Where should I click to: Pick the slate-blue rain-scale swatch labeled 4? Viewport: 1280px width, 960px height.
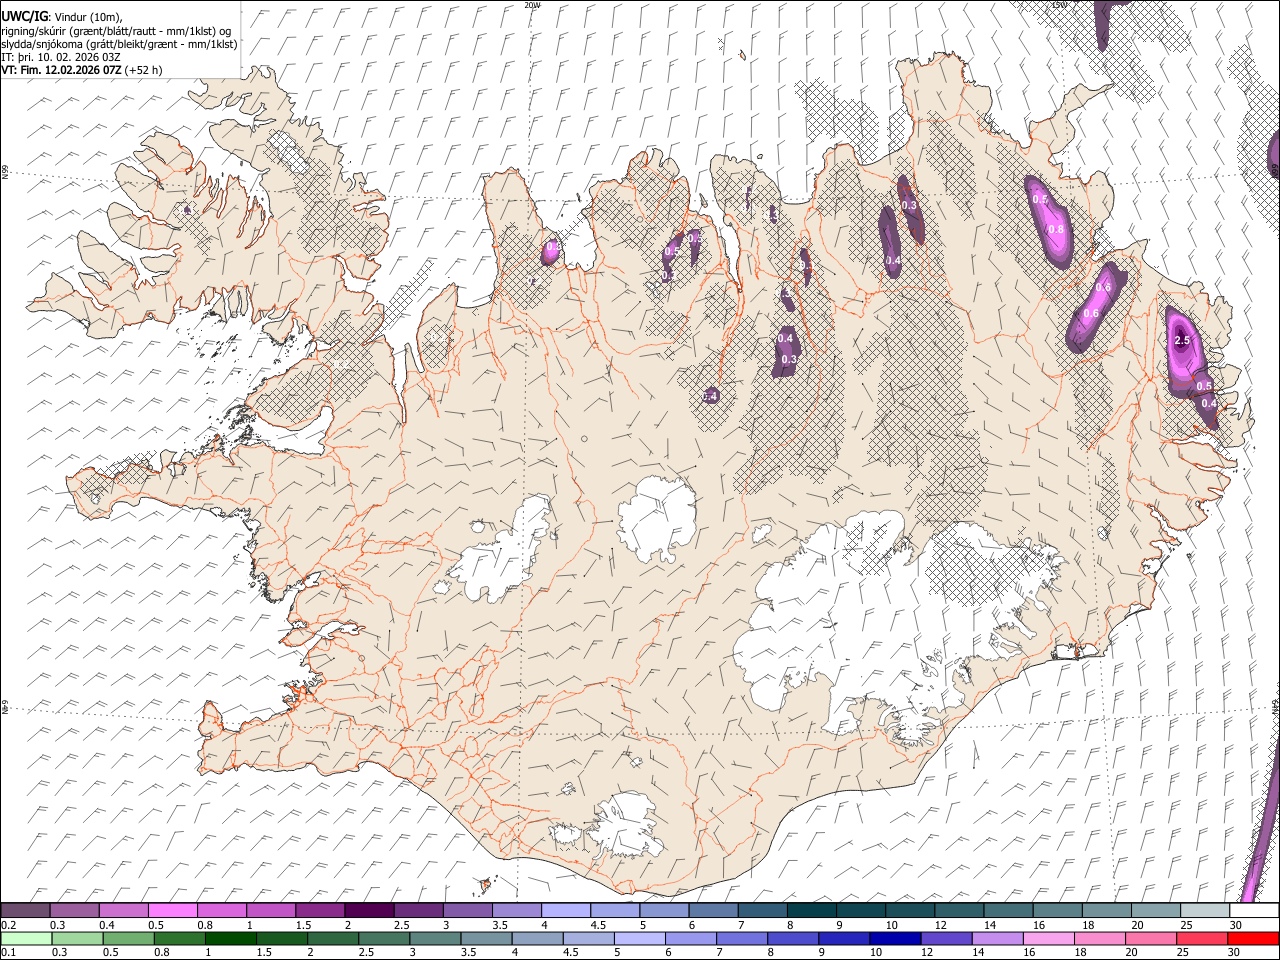point(538,938)
